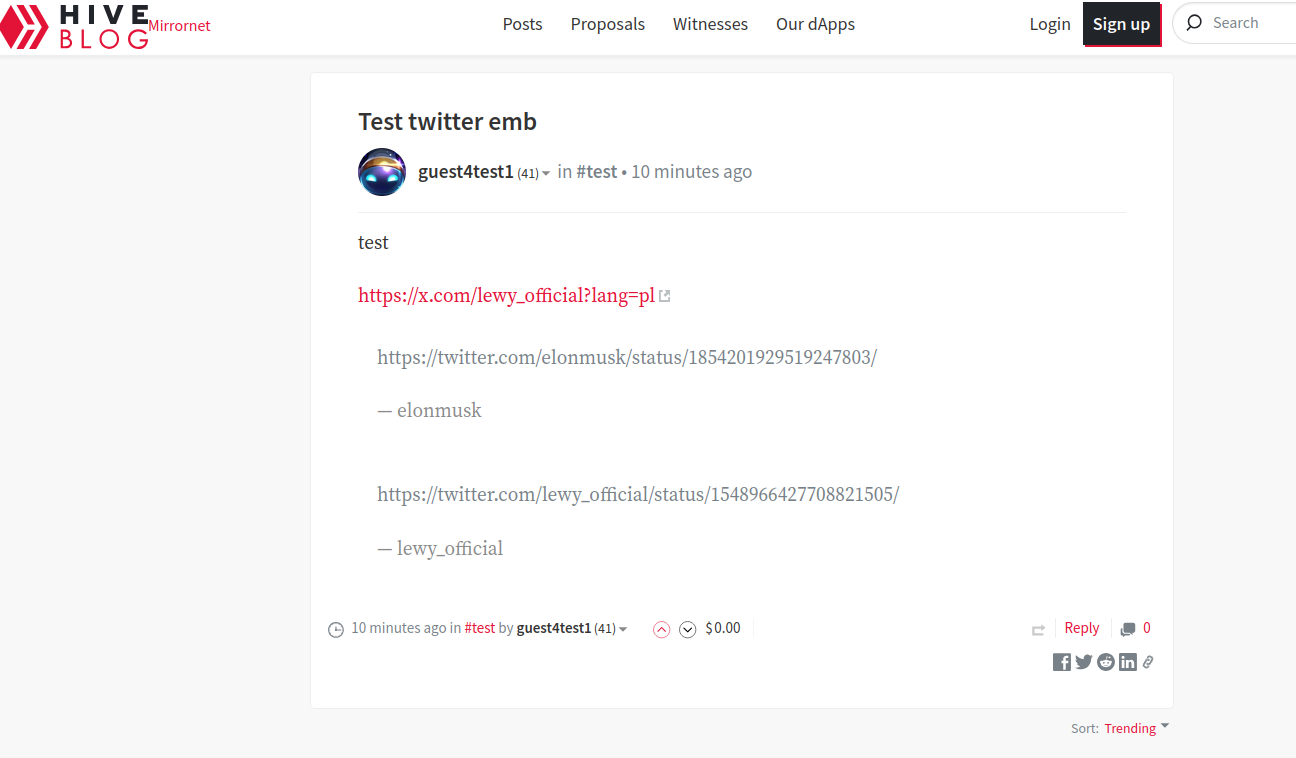Screen dimensions: 1296x758
Task: Share the post on Facebook
Action: (x=1062, y=662)
